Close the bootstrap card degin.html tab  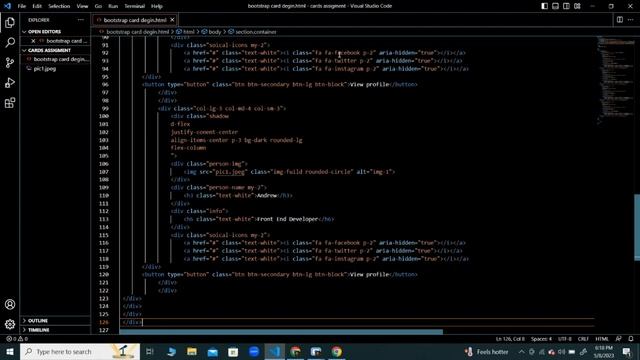(x=172, y=20)
